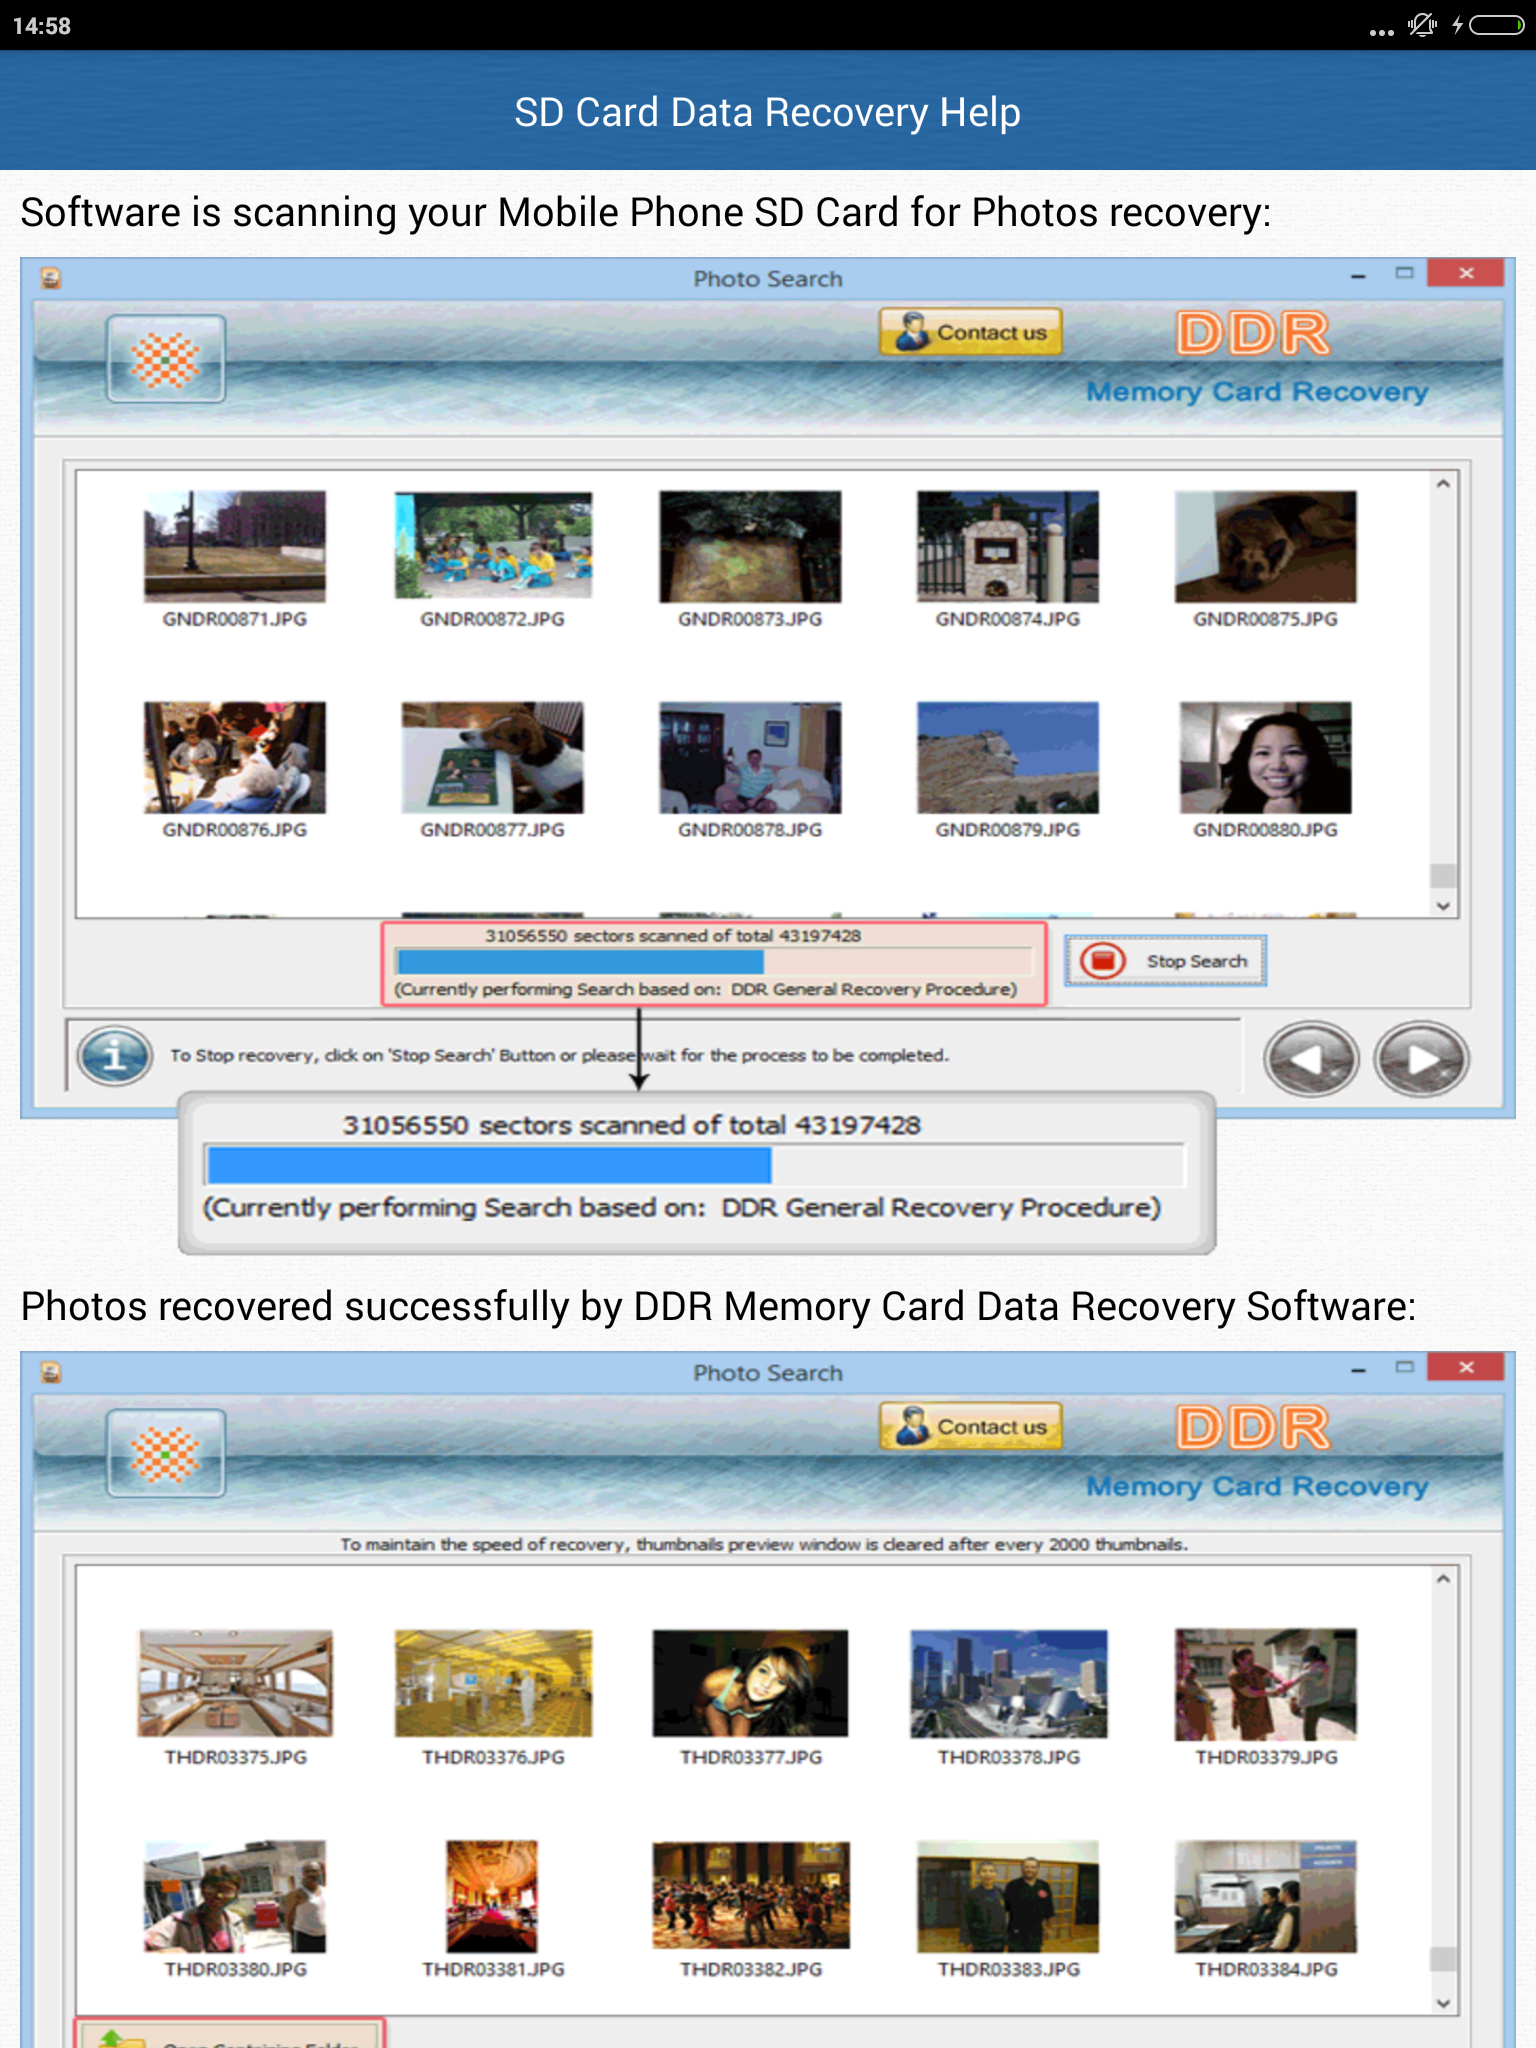
Task: Click the Contact us button in top Photo Search window
Action: (x=970, y=332)
